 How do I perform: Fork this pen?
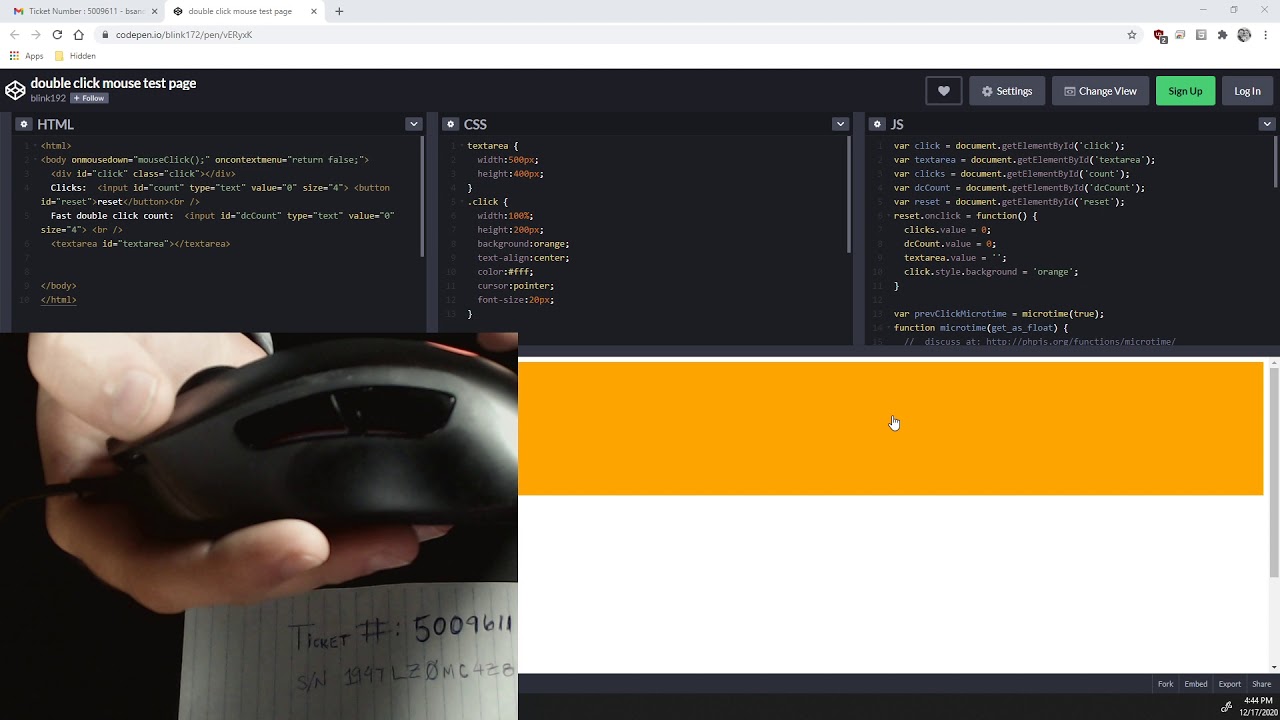point(1165,684)
